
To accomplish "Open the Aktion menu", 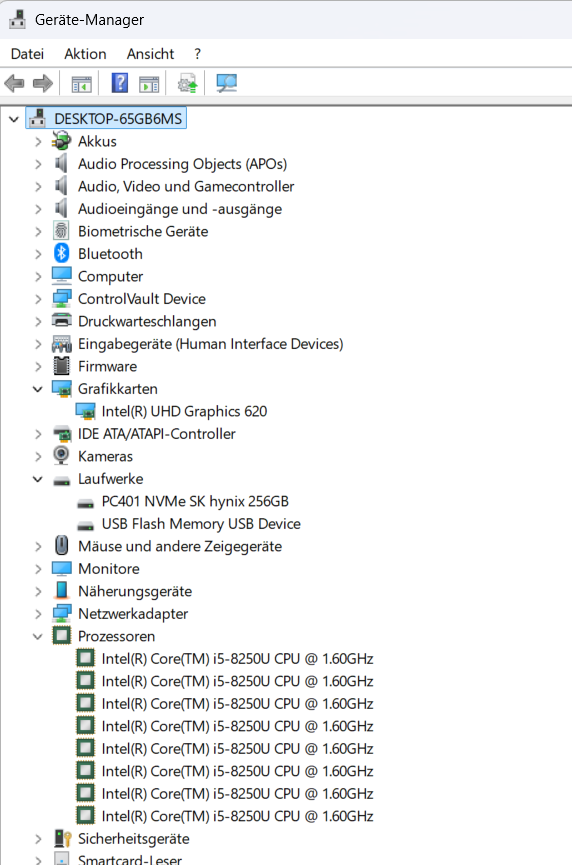I will tap(85, 54).
